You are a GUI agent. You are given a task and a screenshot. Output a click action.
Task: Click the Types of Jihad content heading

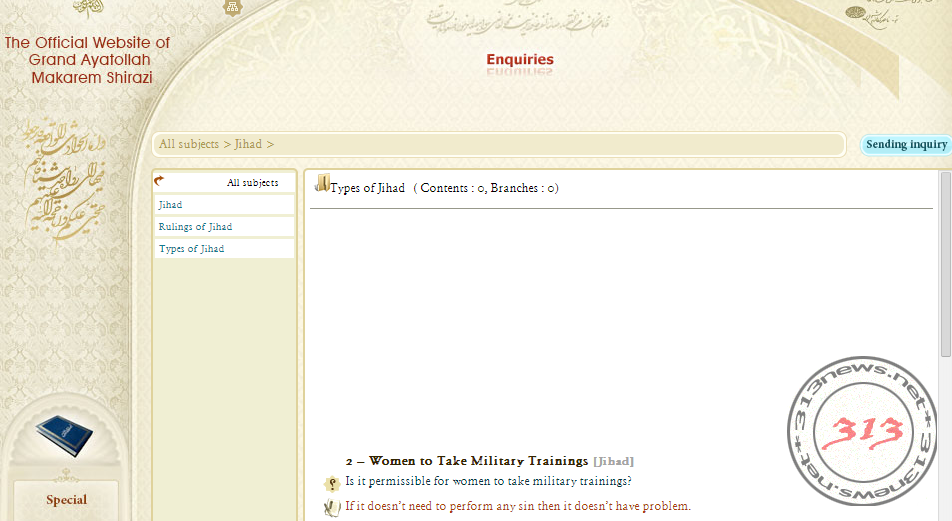pyautogui.click(x=367, y=188)
